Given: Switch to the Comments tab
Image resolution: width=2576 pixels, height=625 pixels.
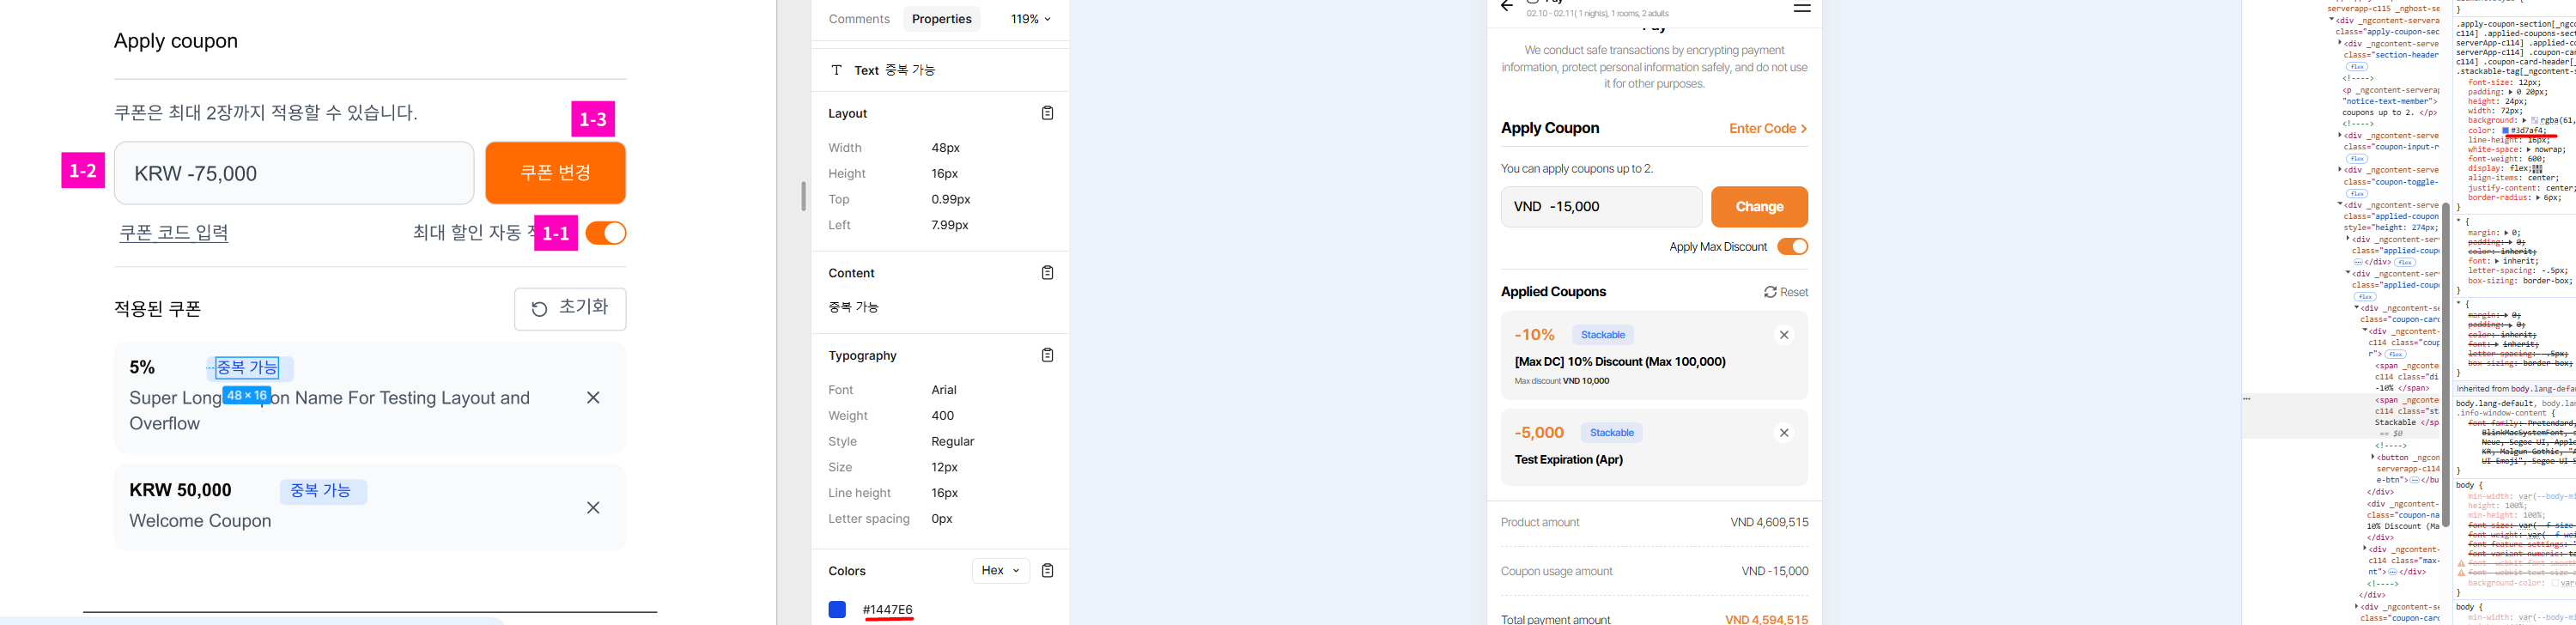Looking at the screenshot, I should tap(859, 19).
